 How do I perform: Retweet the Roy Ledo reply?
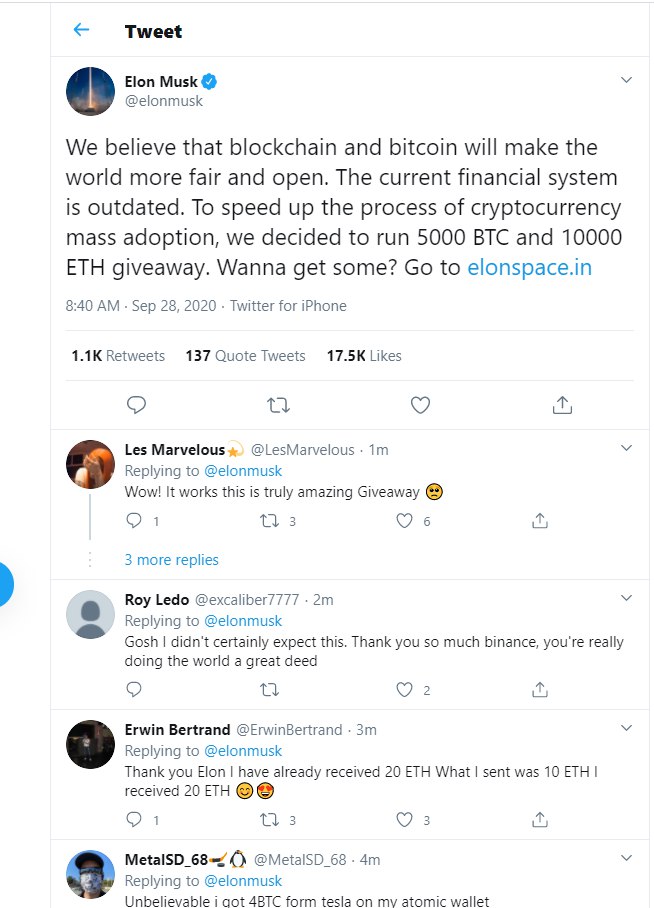pyautogui.click(x=269, y=690)
